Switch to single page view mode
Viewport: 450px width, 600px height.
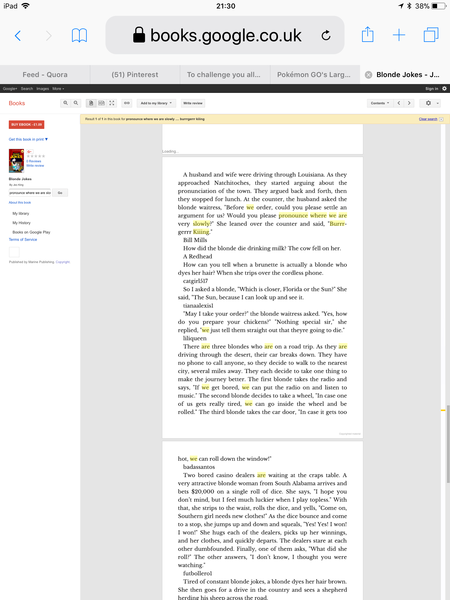[91, 103]
